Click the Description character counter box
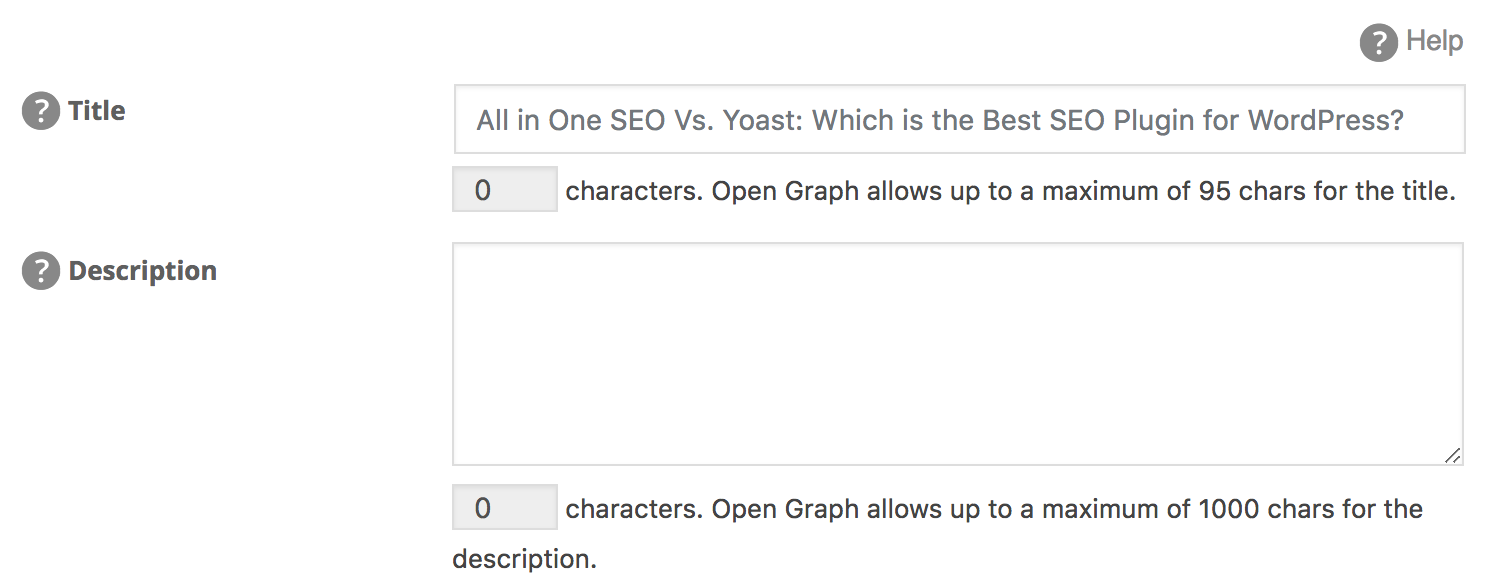This screenshot has height=586, width=1488. [505, 508]
